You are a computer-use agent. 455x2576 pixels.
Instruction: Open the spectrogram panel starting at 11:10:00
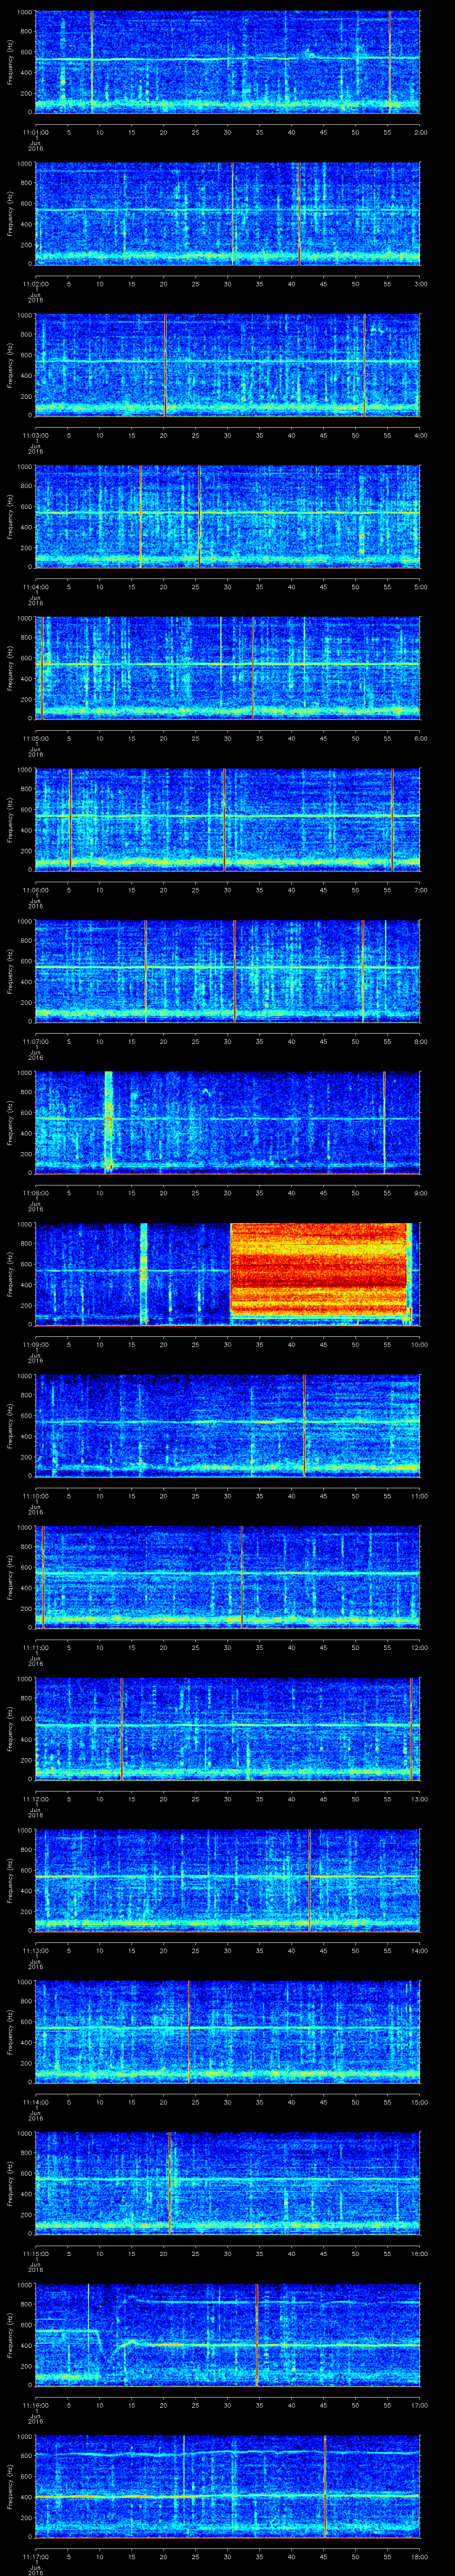coord(228,1426)
